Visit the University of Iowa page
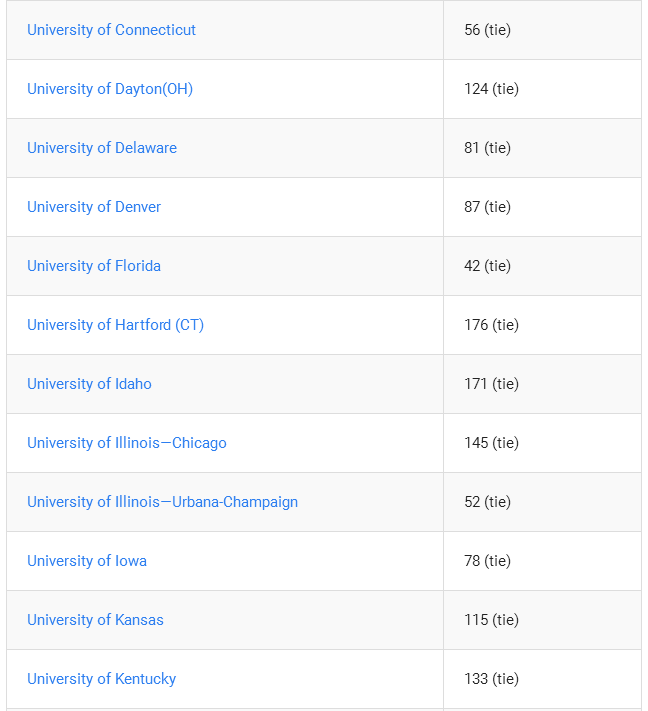 pyautogui.click(x=87, y=560)
